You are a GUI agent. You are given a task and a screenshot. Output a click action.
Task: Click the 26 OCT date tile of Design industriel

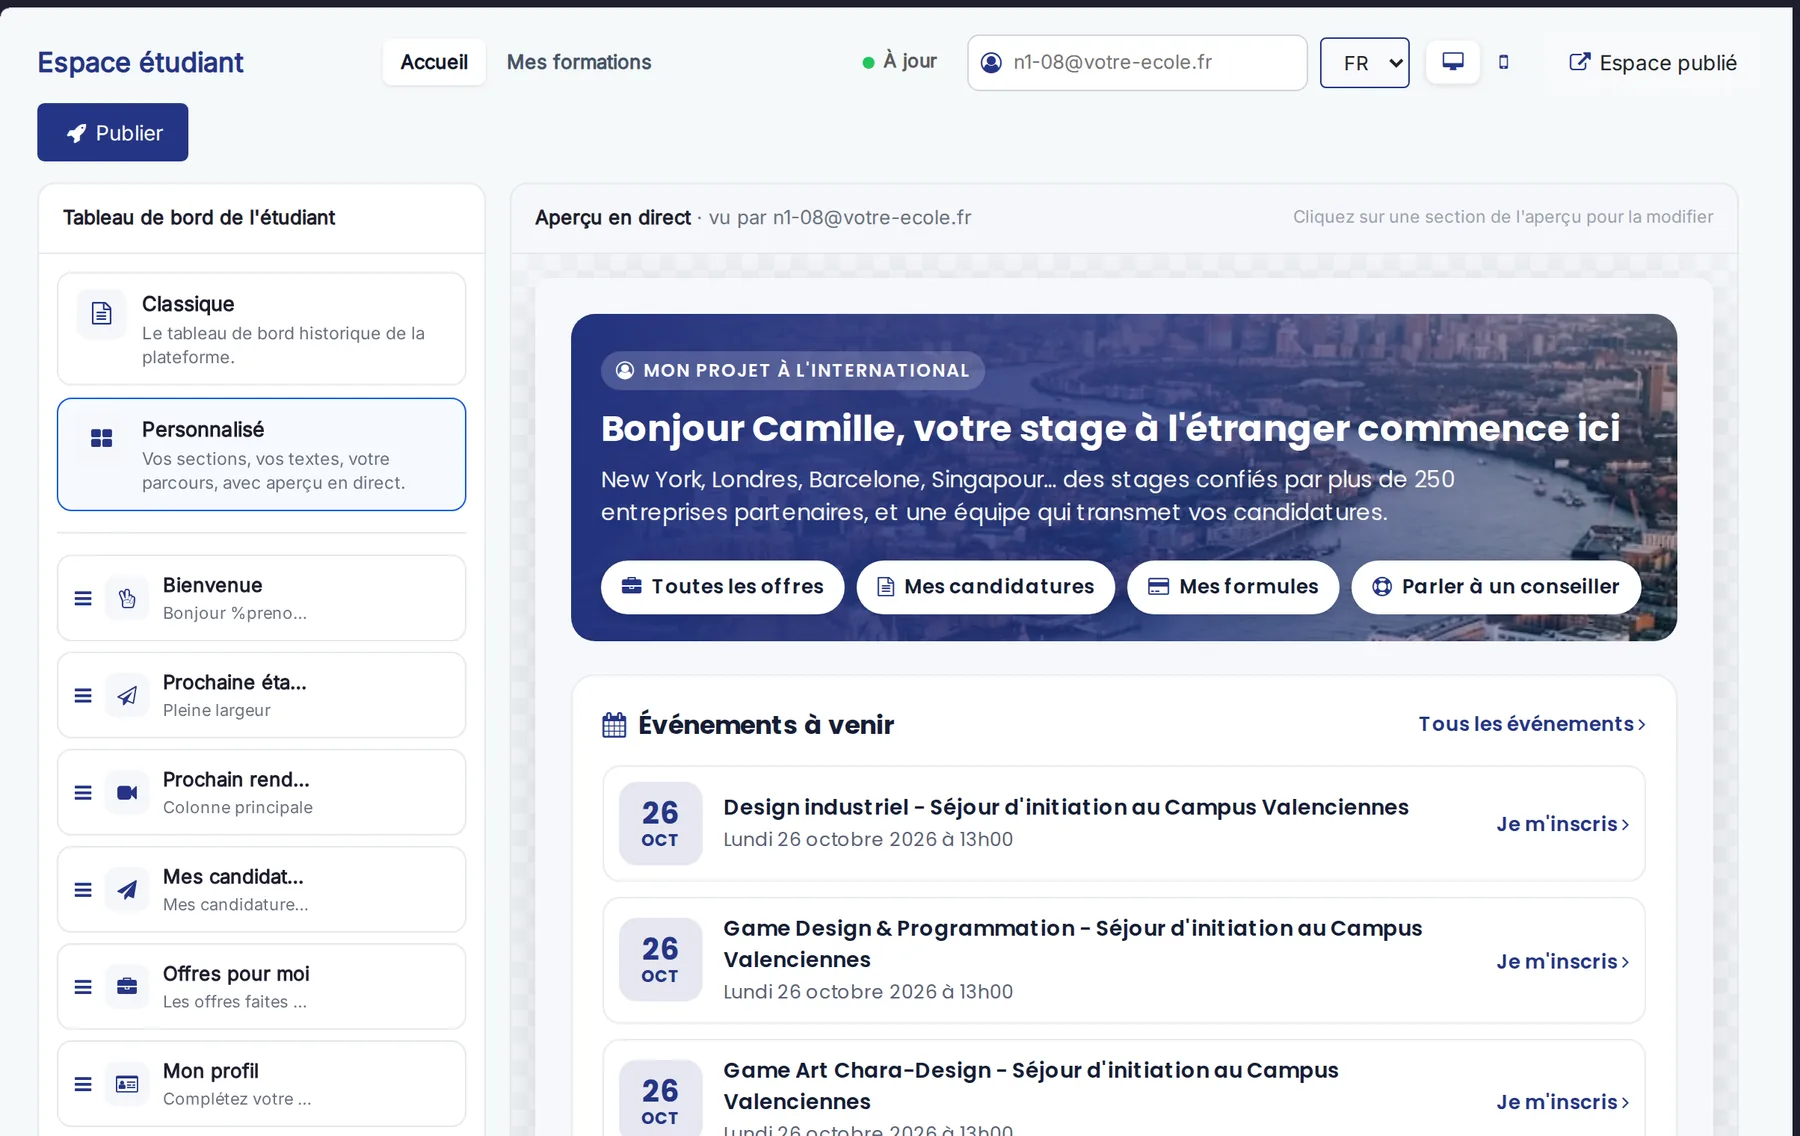coord(660,823)
